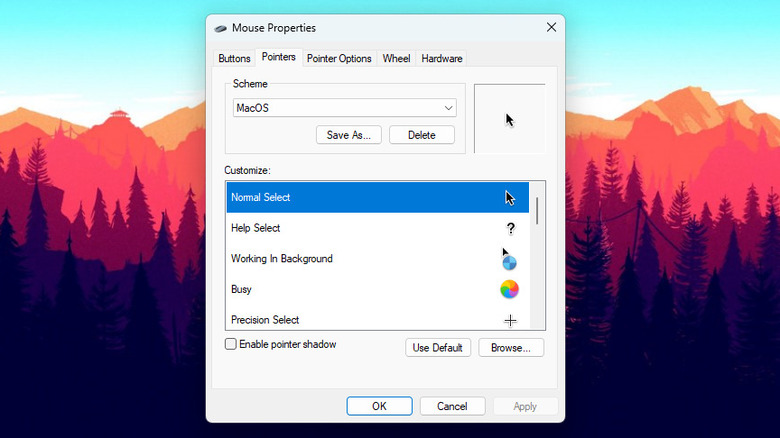Close the Mouse Properties window
The height and width of the screenshot is (438, 780).
point(551,27)
